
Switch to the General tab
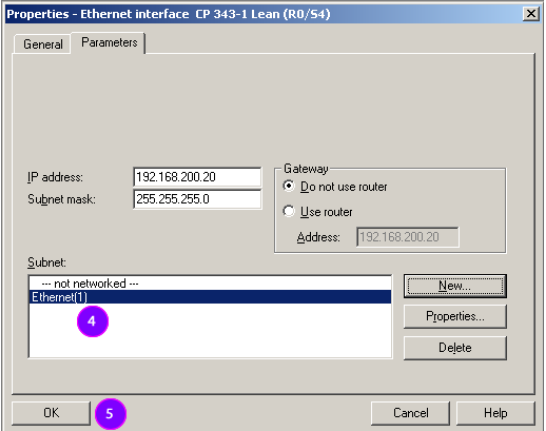pos(42,44)
